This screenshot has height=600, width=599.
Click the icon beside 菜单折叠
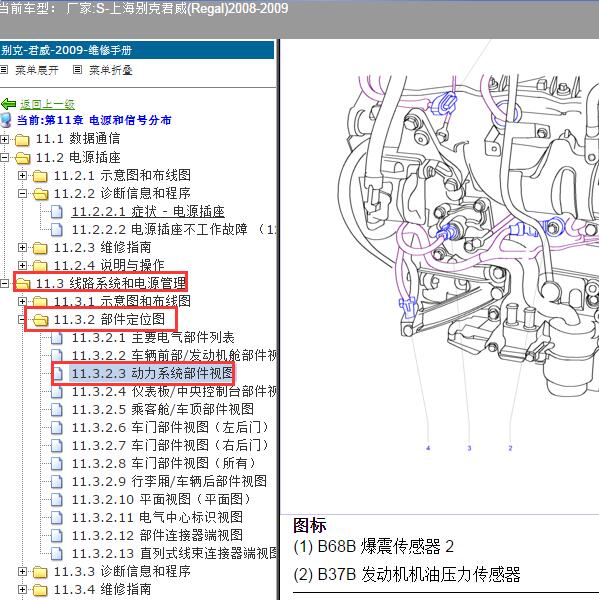pos(77,70)
